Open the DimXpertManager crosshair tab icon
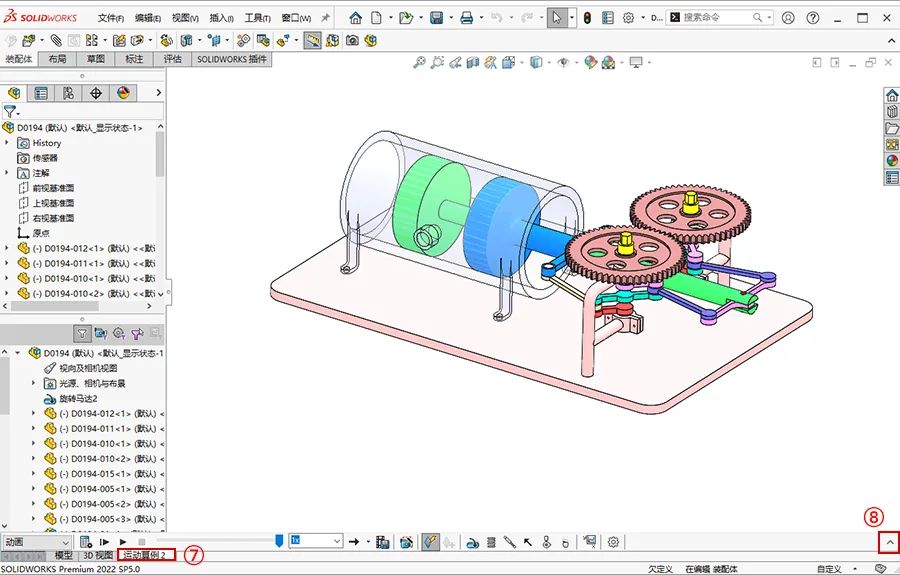The image size is (900, 575). [96, 93]
